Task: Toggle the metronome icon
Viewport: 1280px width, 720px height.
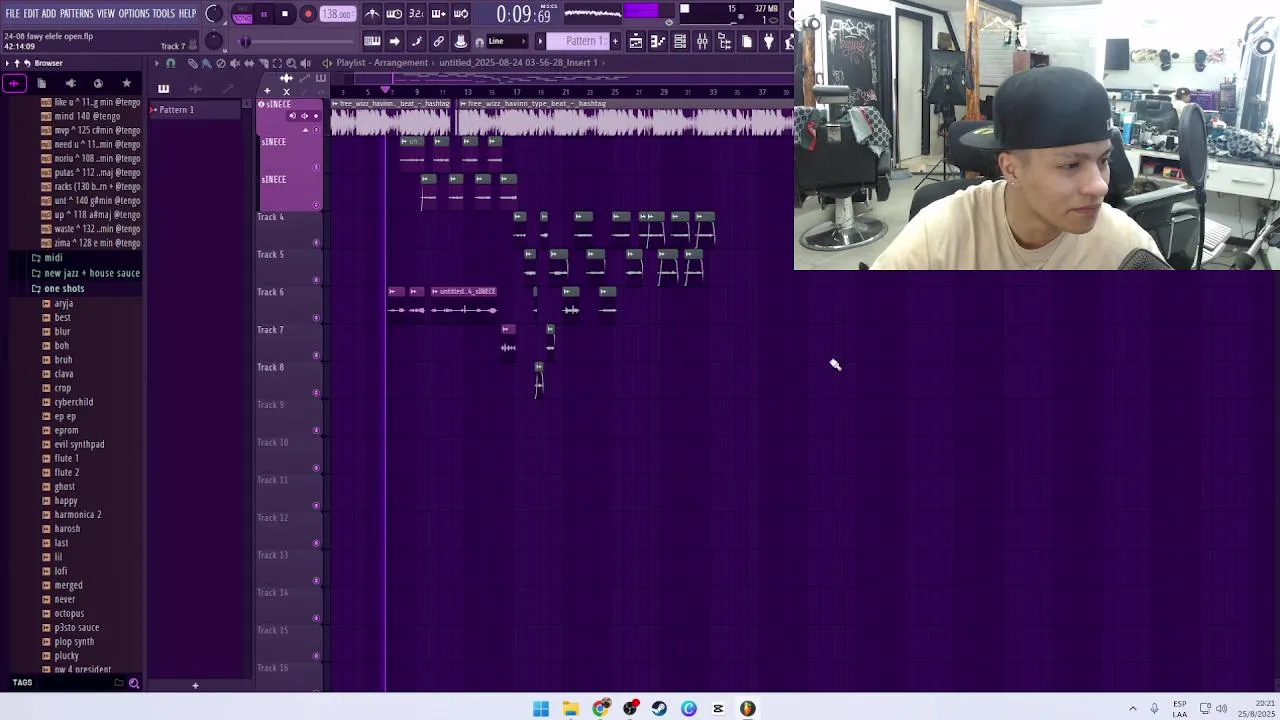Action: [372, 14]
